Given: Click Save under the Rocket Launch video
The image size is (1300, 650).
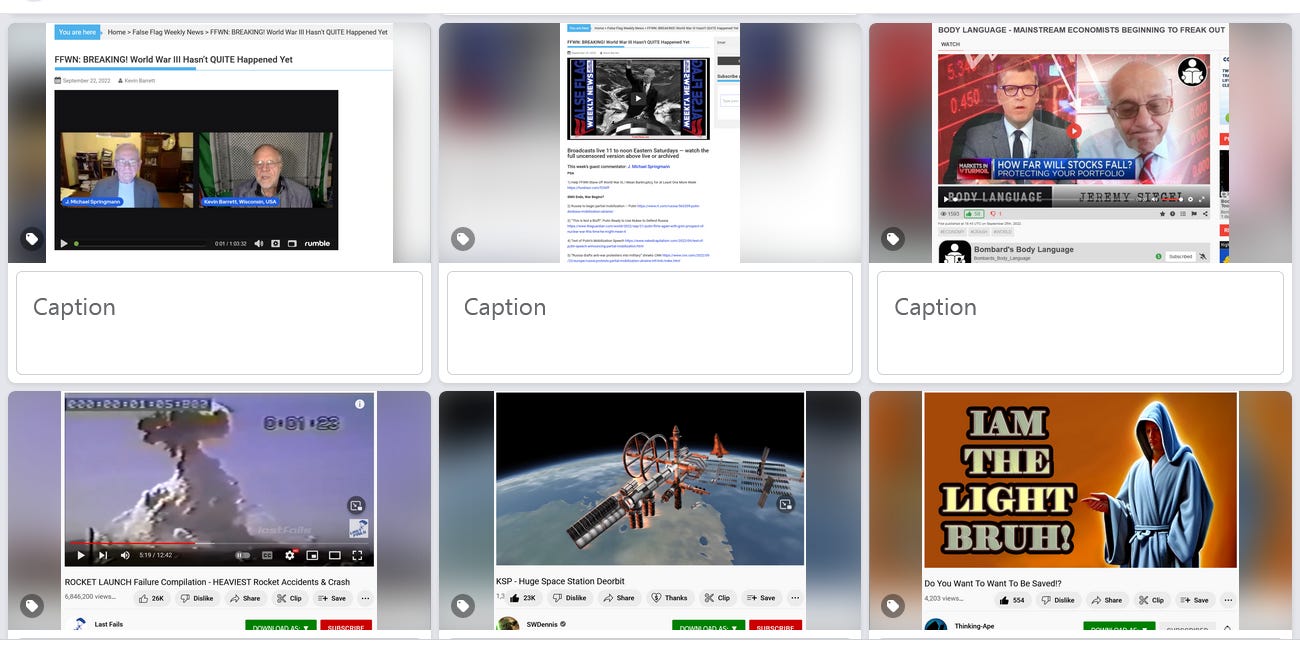Looking at the screenshot, I should pos(332,598).
